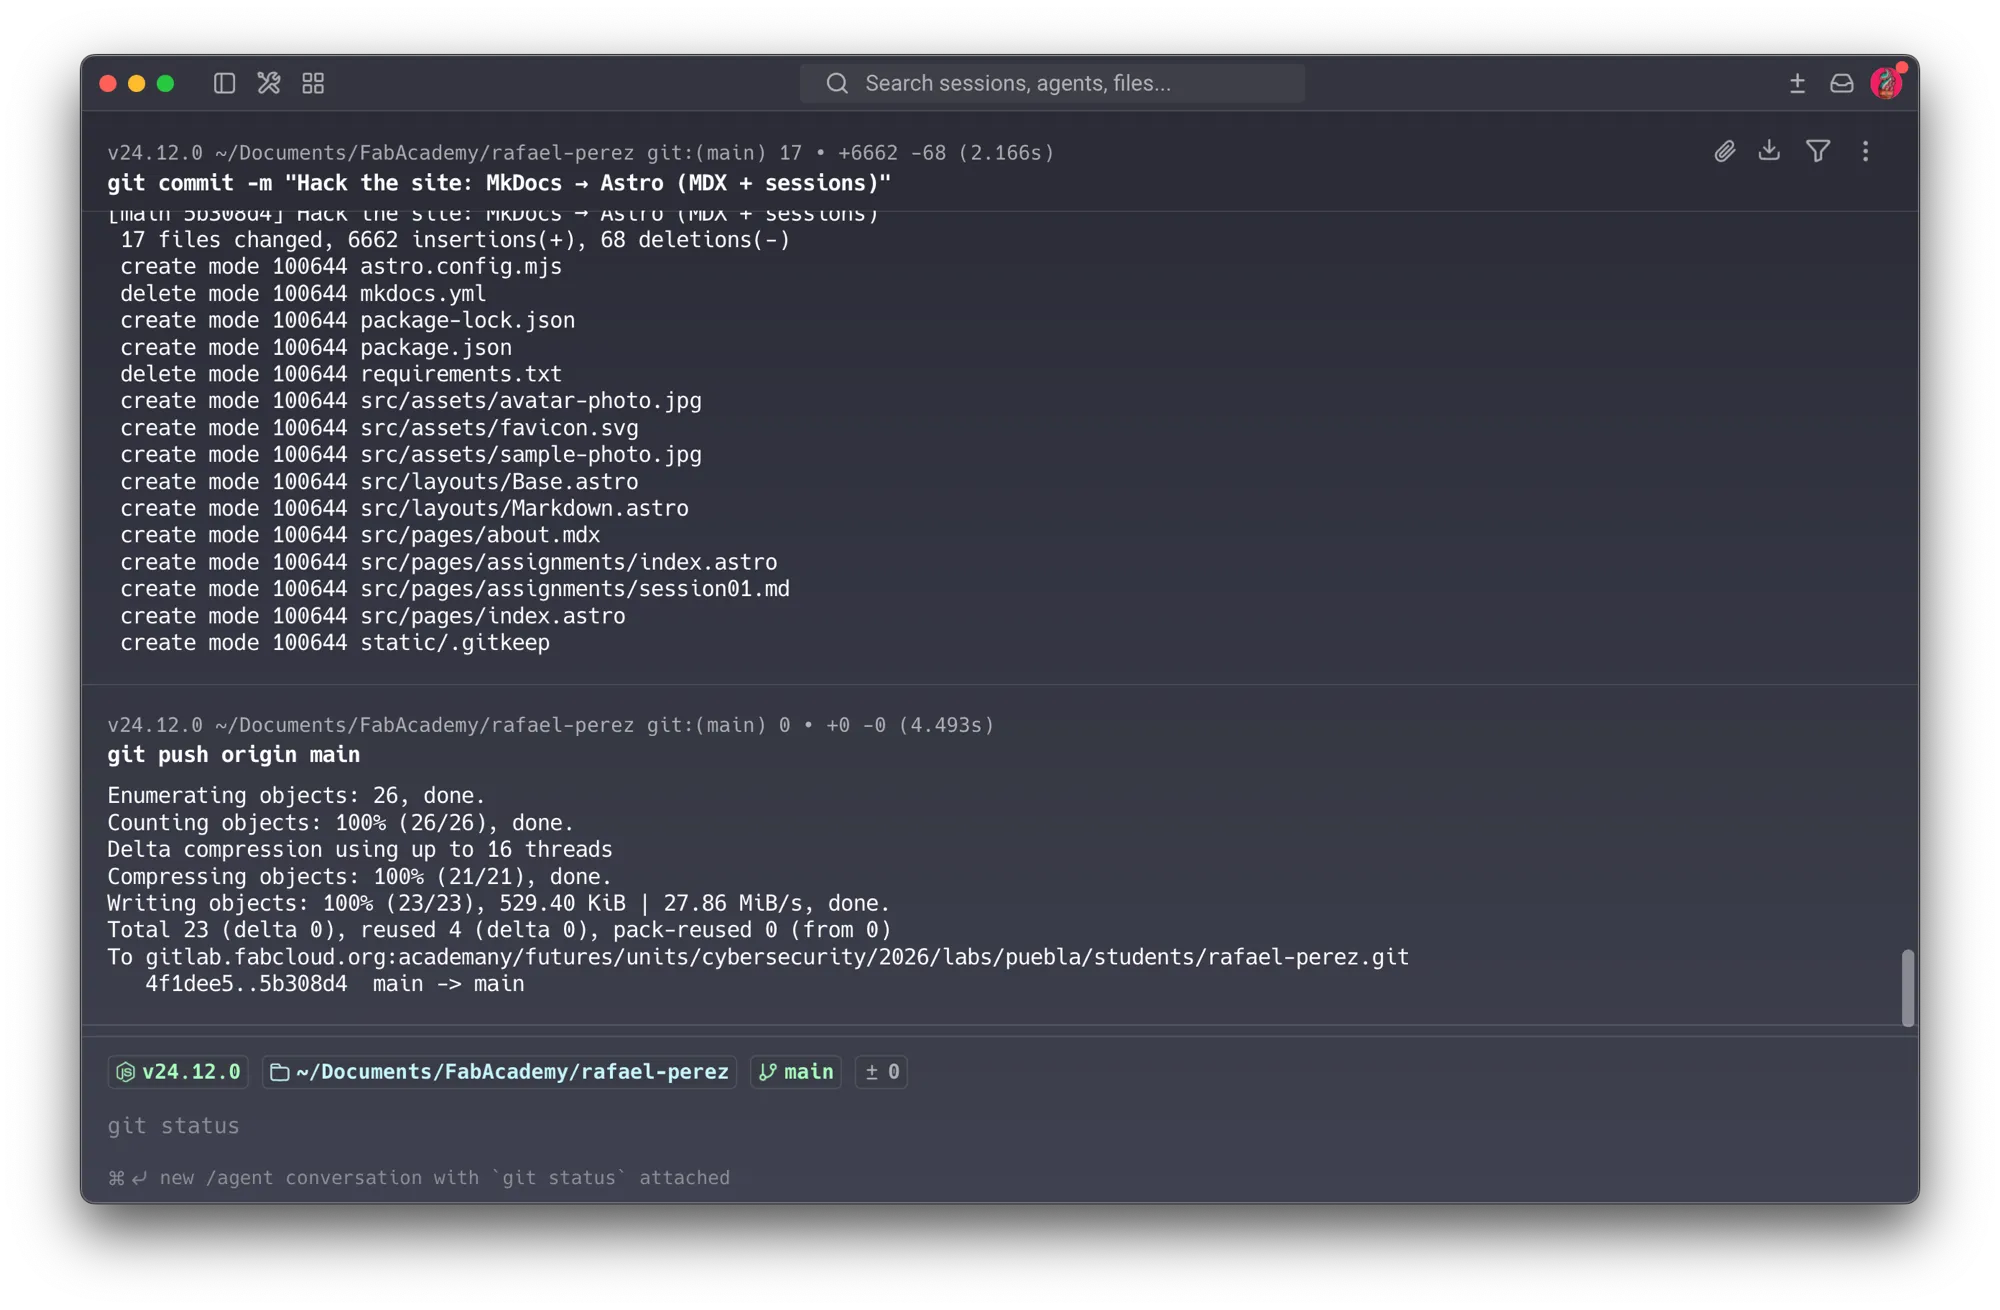The image size is (2000, 1310).
Task: Open the main git branch chip
Action: tap(796, 1072)
